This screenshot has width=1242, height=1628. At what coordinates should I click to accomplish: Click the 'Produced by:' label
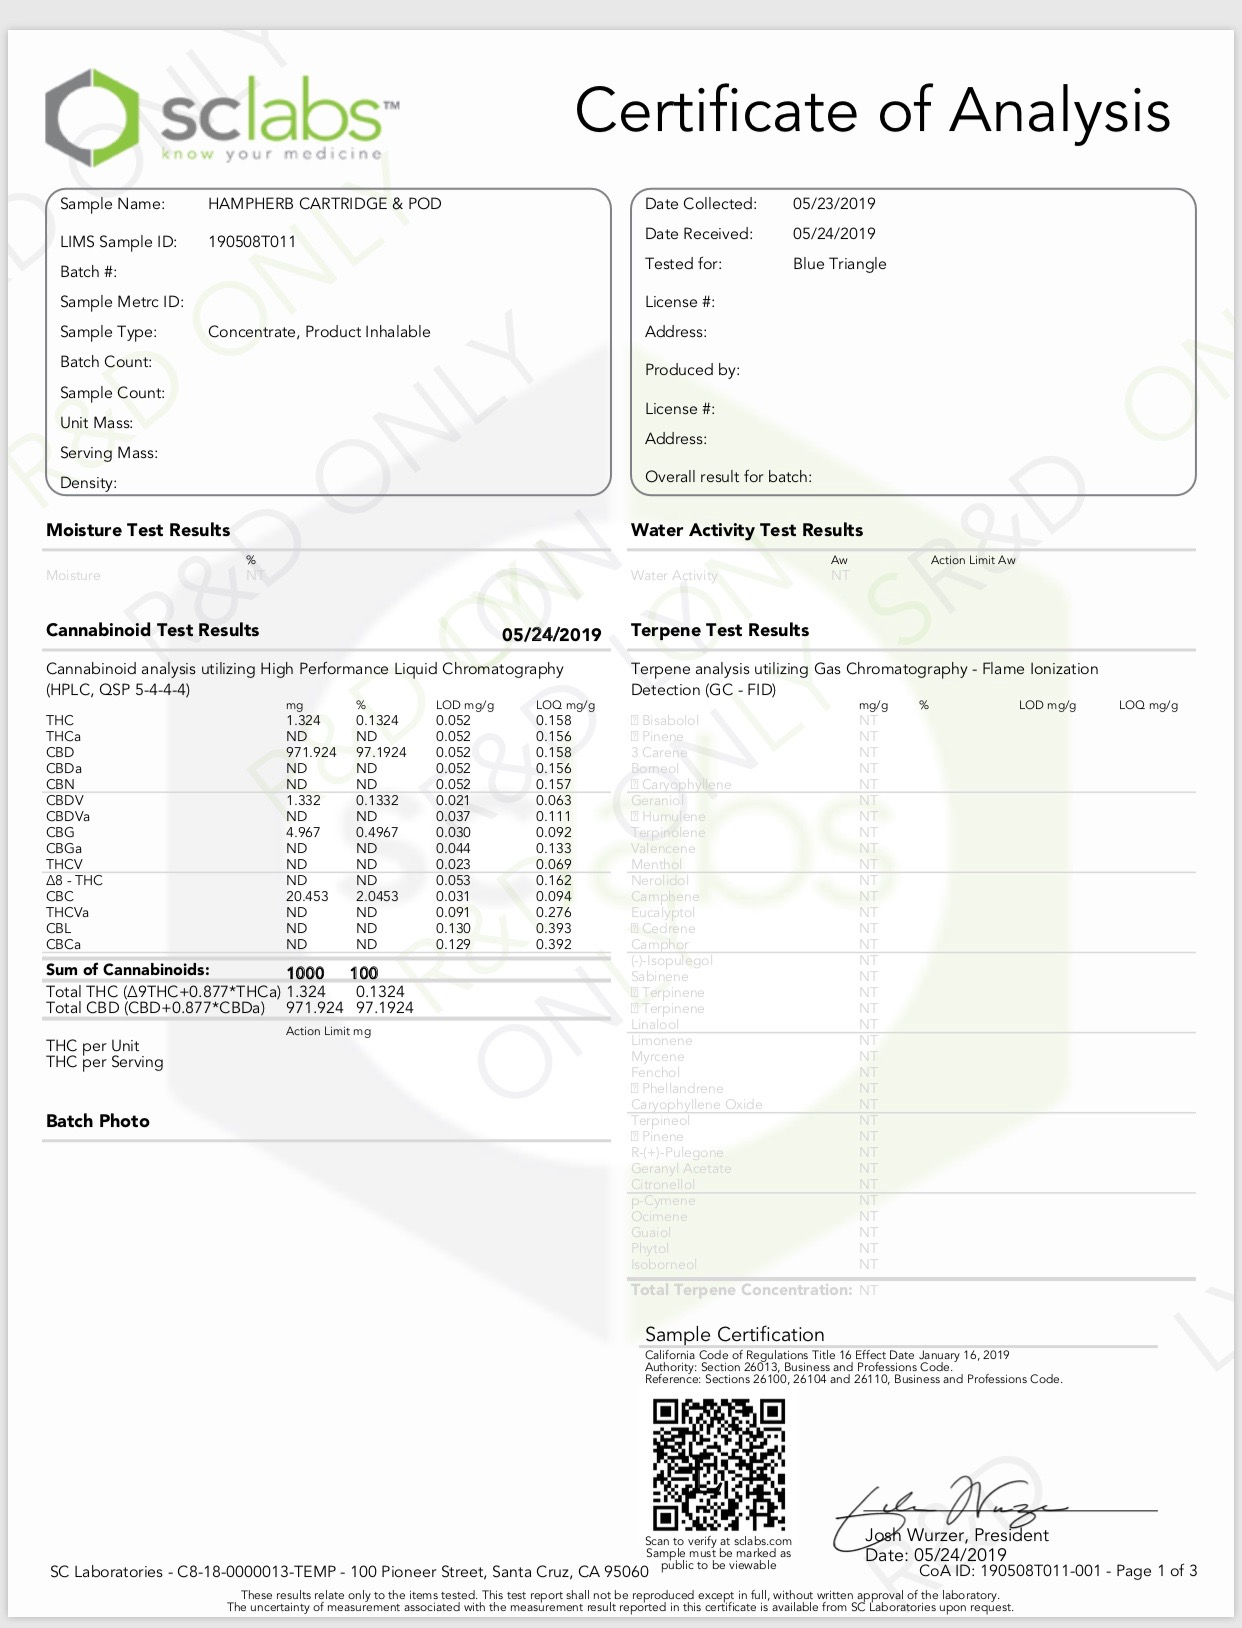tap(692, 370)
